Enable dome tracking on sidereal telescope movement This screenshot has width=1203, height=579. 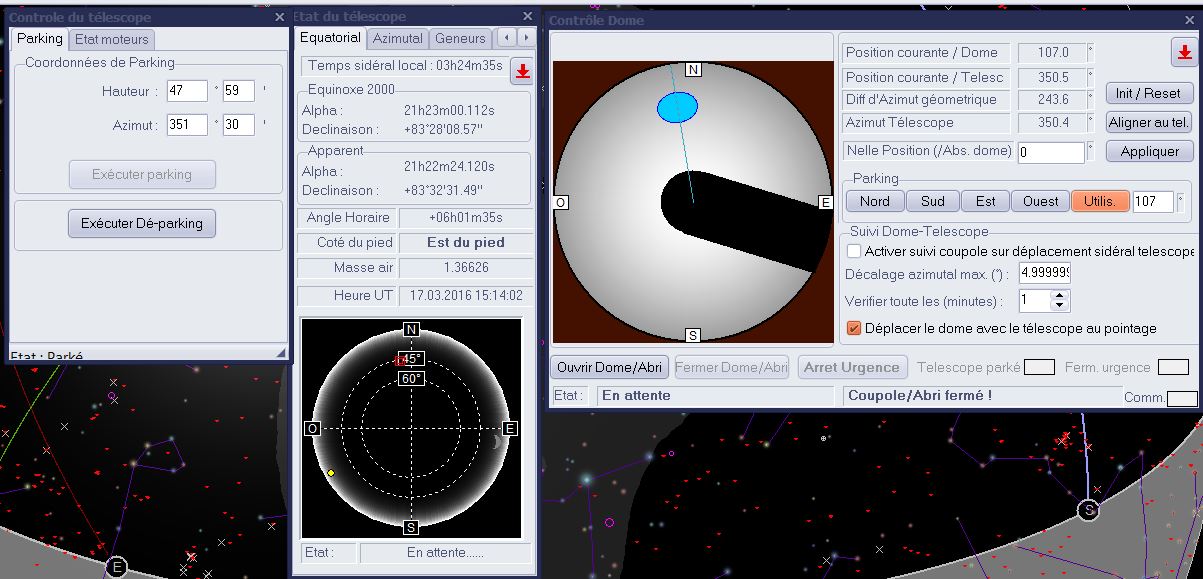[854, 251]
